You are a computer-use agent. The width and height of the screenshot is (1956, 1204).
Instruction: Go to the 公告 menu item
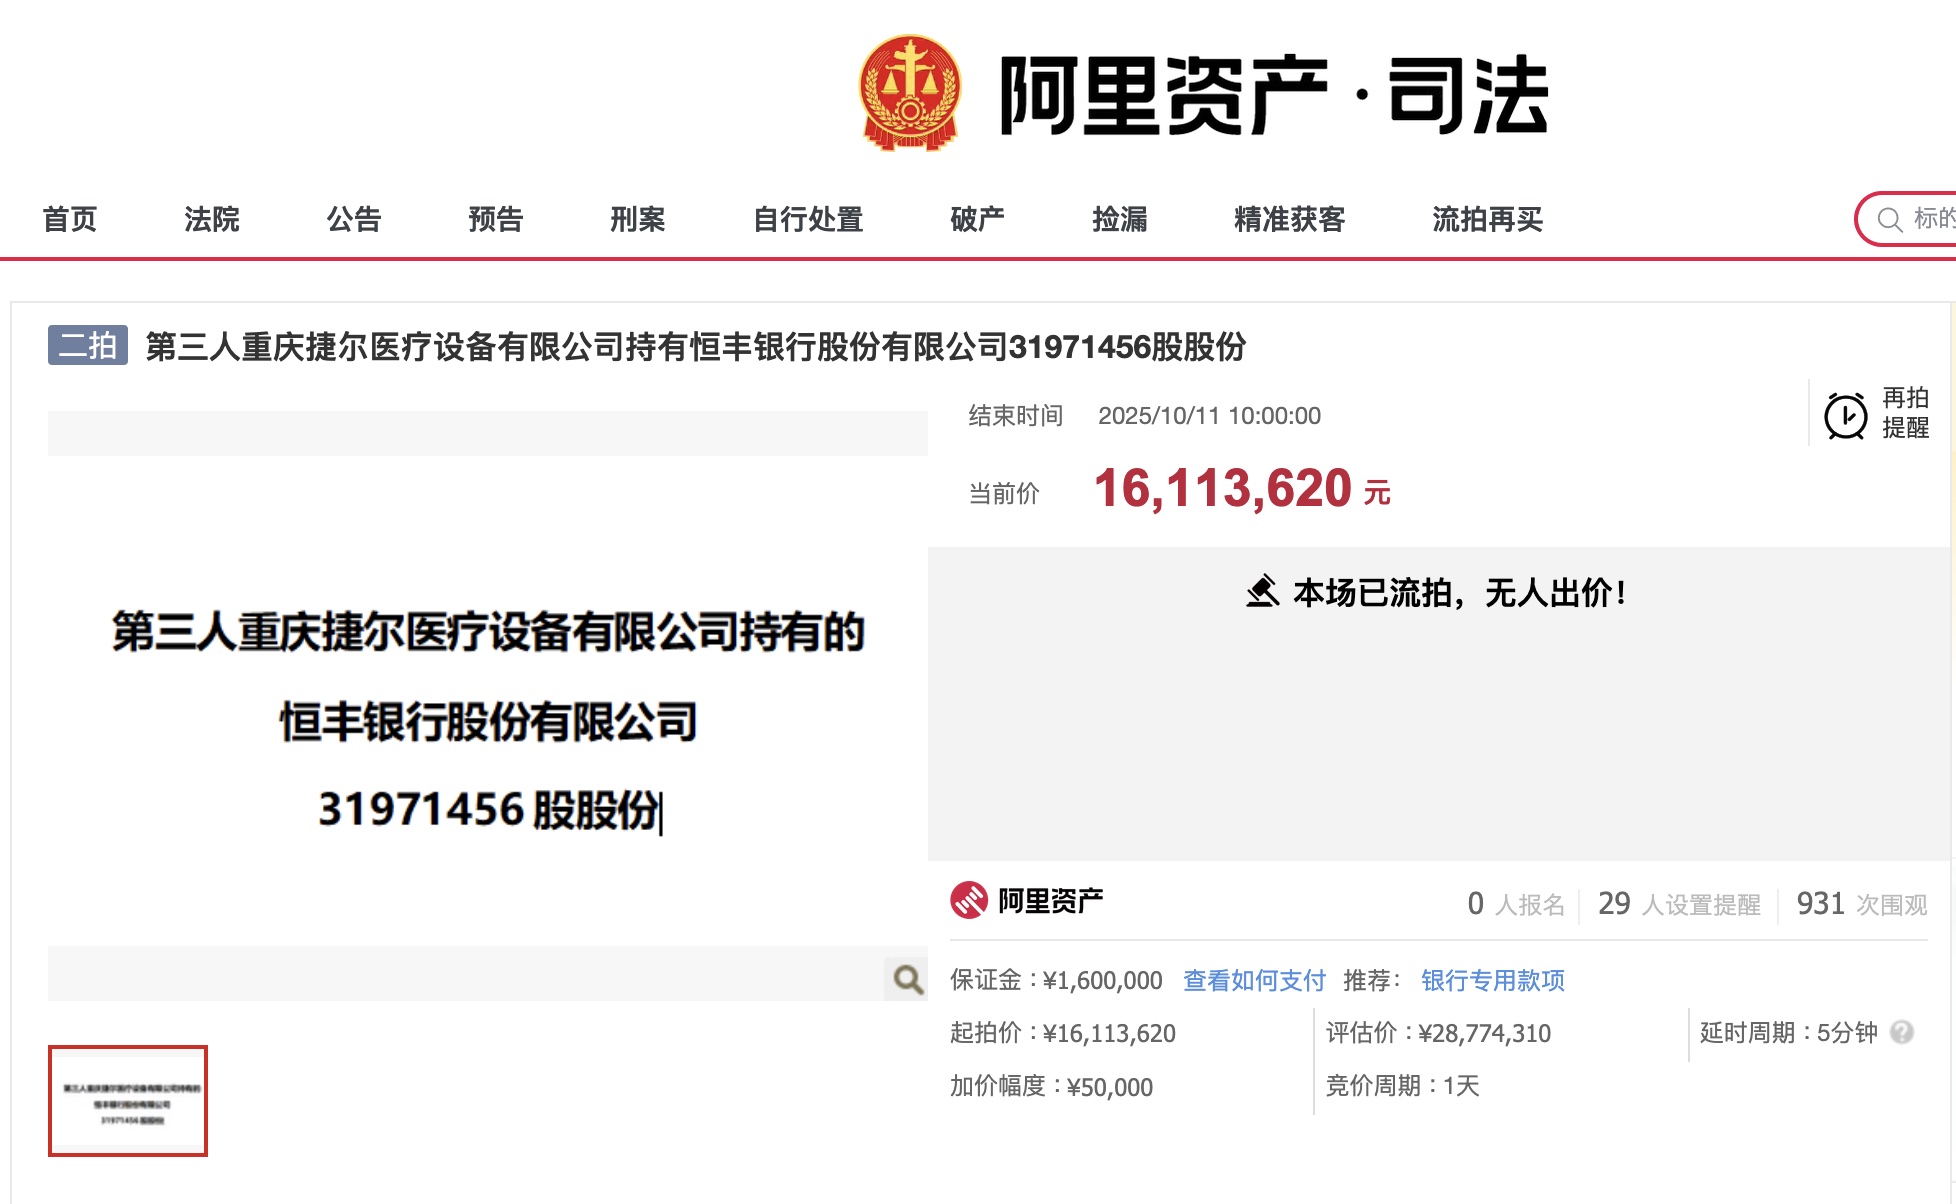pos(353,219)
